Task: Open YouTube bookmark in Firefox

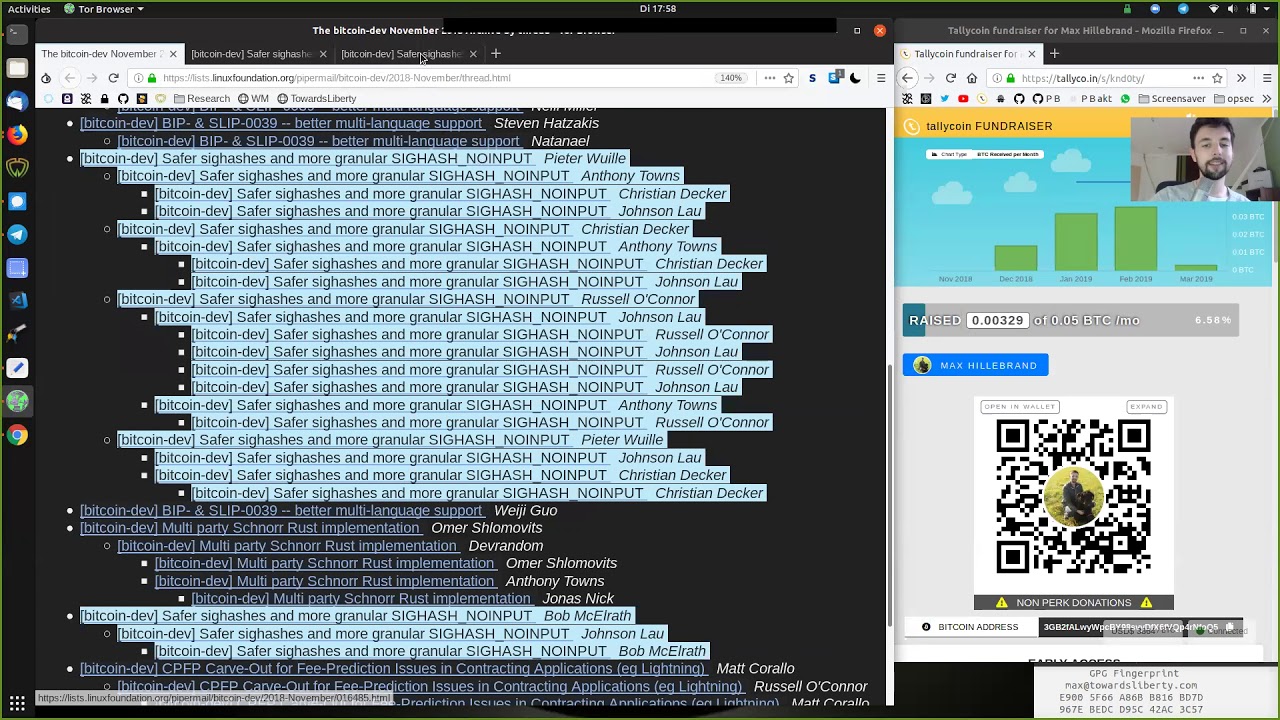Action: pyautogui.click(x=963, y=99)
